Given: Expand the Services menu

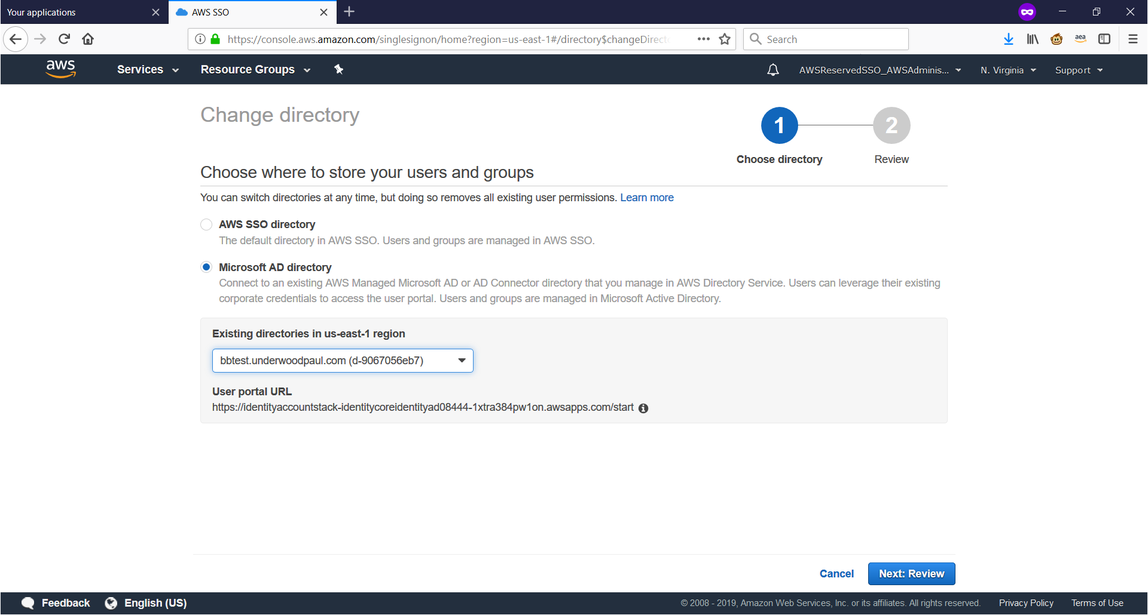Looking at the screenshot, I should pos(148,70).
